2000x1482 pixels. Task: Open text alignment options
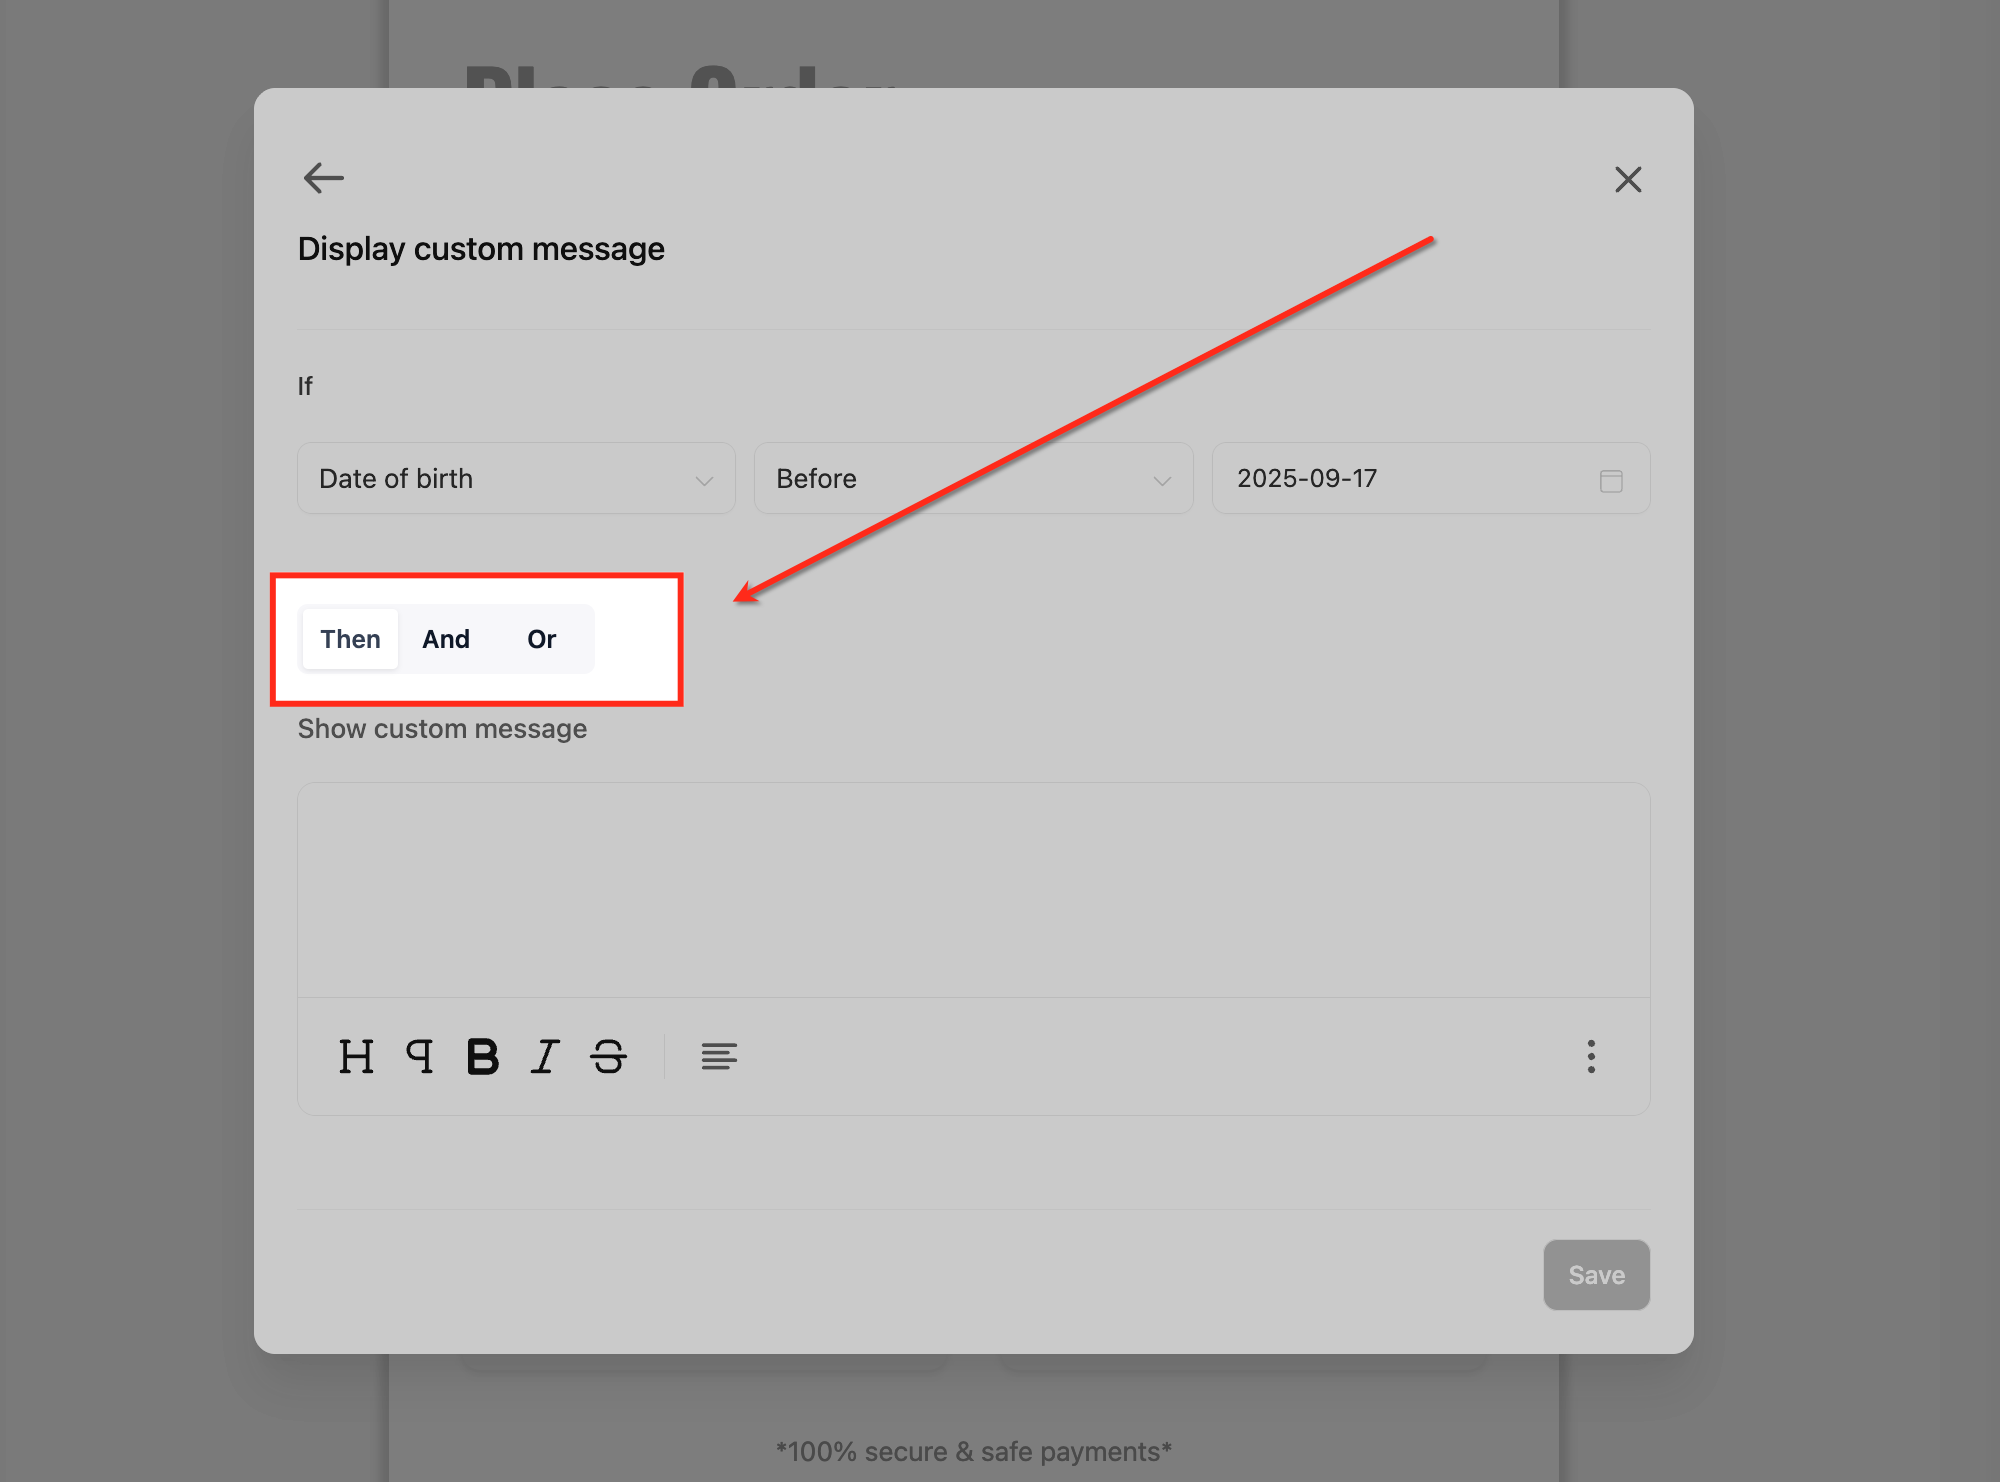tap(719, 1056)
